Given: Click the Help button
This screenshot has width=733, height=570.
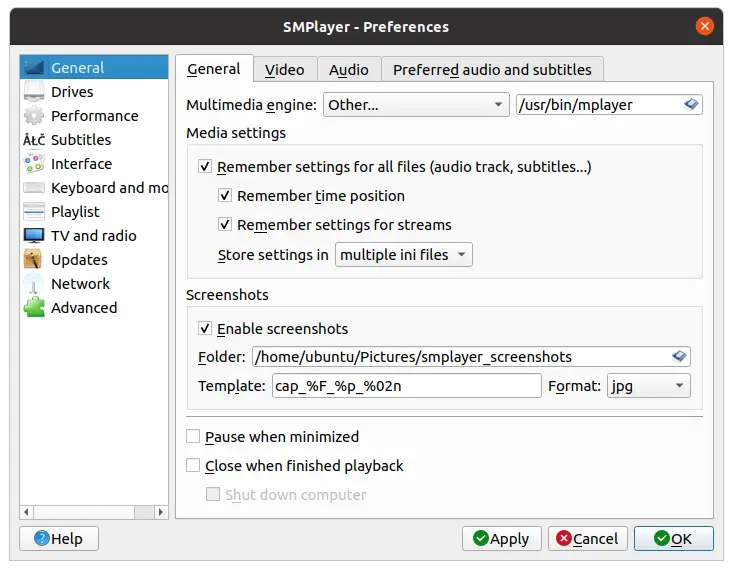Looking at the screenshot, I should tap(59, 539).
